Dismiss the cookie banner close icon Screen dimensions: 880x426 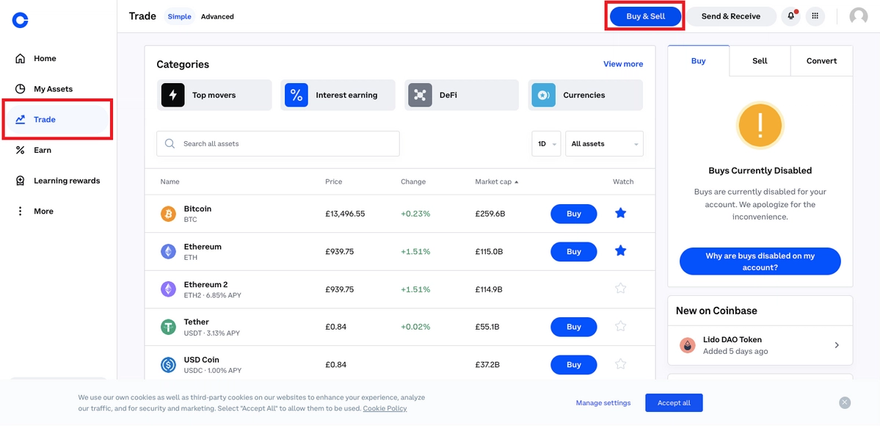click(845, 402)
